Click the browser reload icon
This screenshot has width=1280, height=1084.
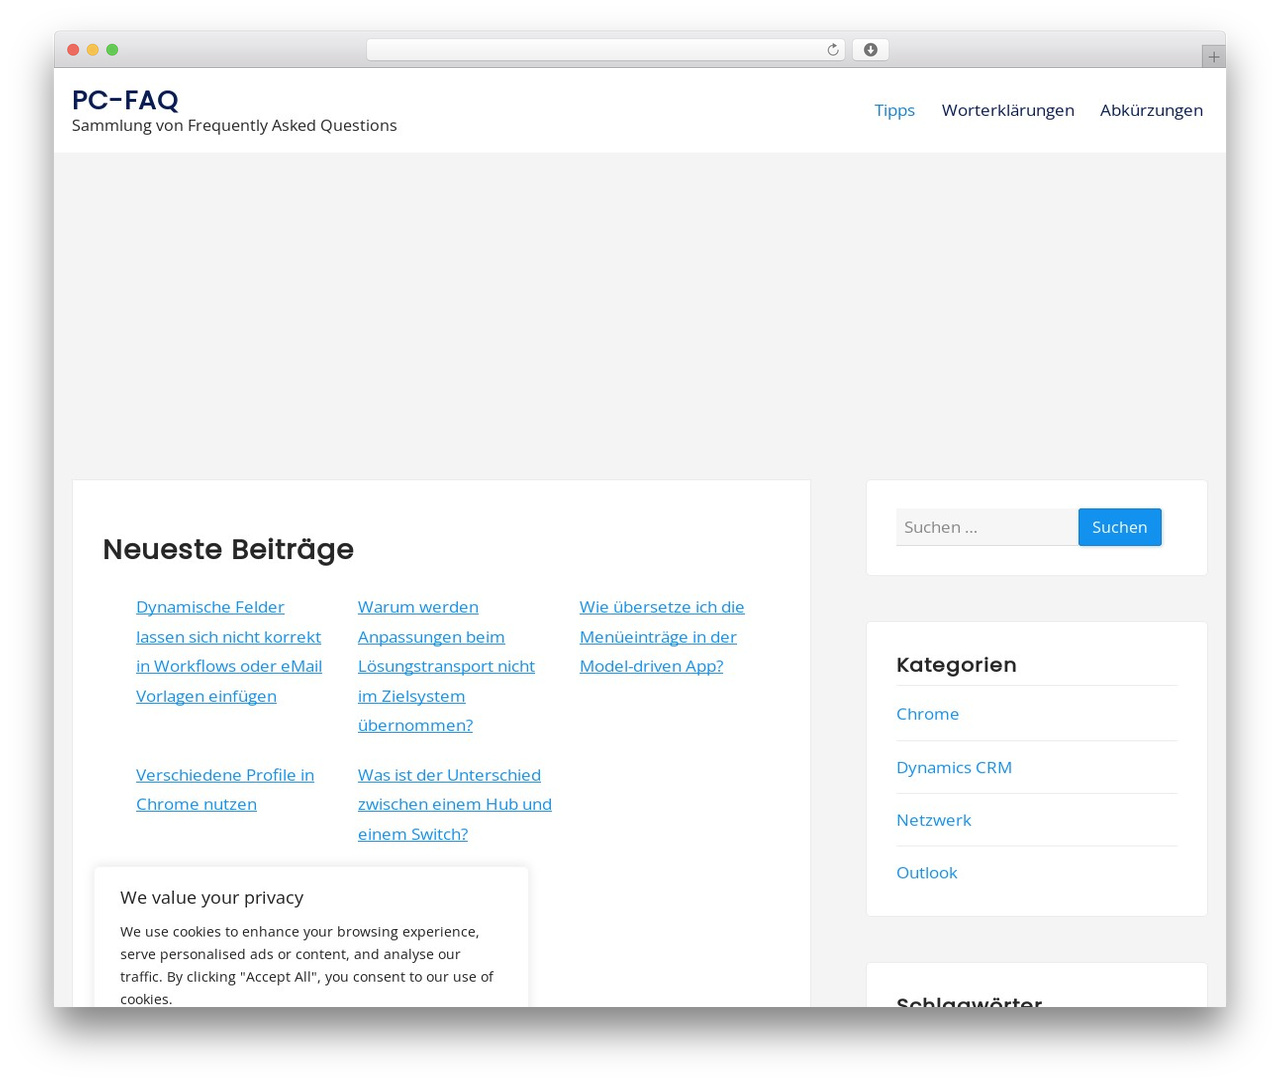832,50
